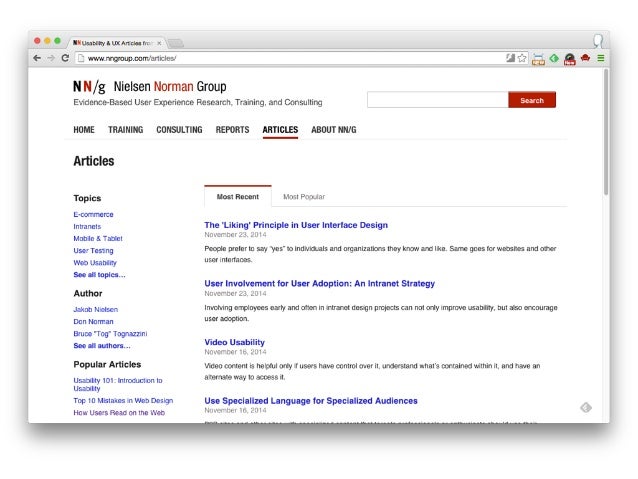Viewport: 638px width, 479px height.
Task: Click the address bar URL
Action: click(x=132, y=58)
